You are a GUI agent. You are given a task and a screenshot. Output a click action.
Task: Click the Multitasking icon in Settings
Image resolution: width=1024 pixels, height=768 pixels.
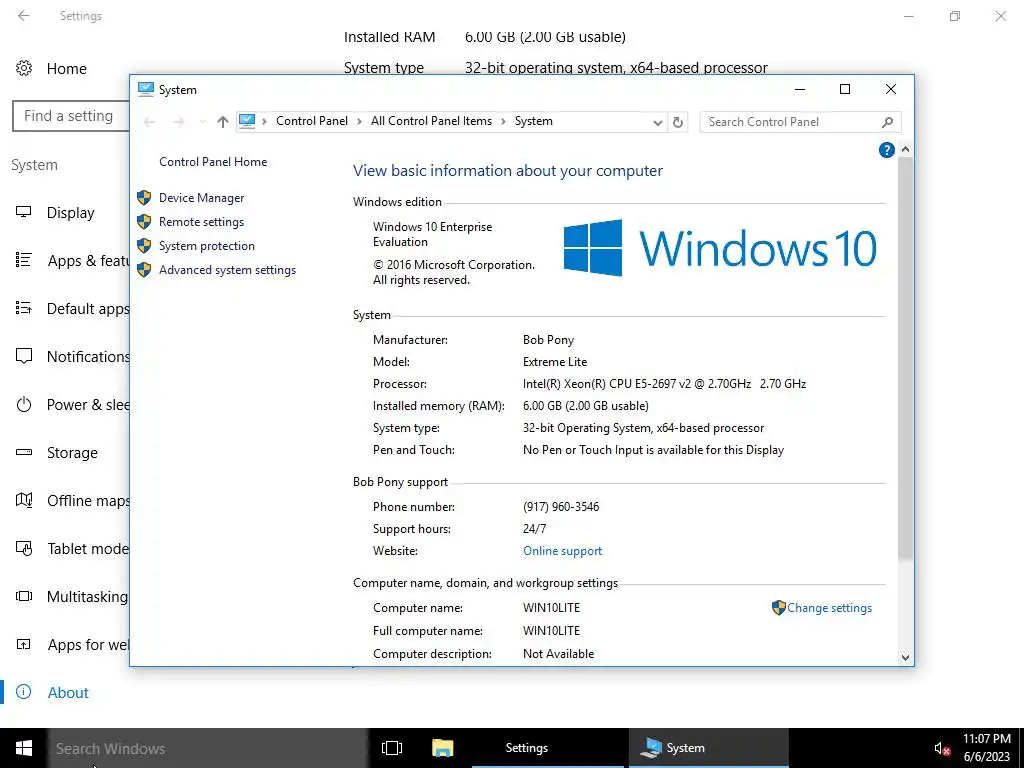(24, 596)
